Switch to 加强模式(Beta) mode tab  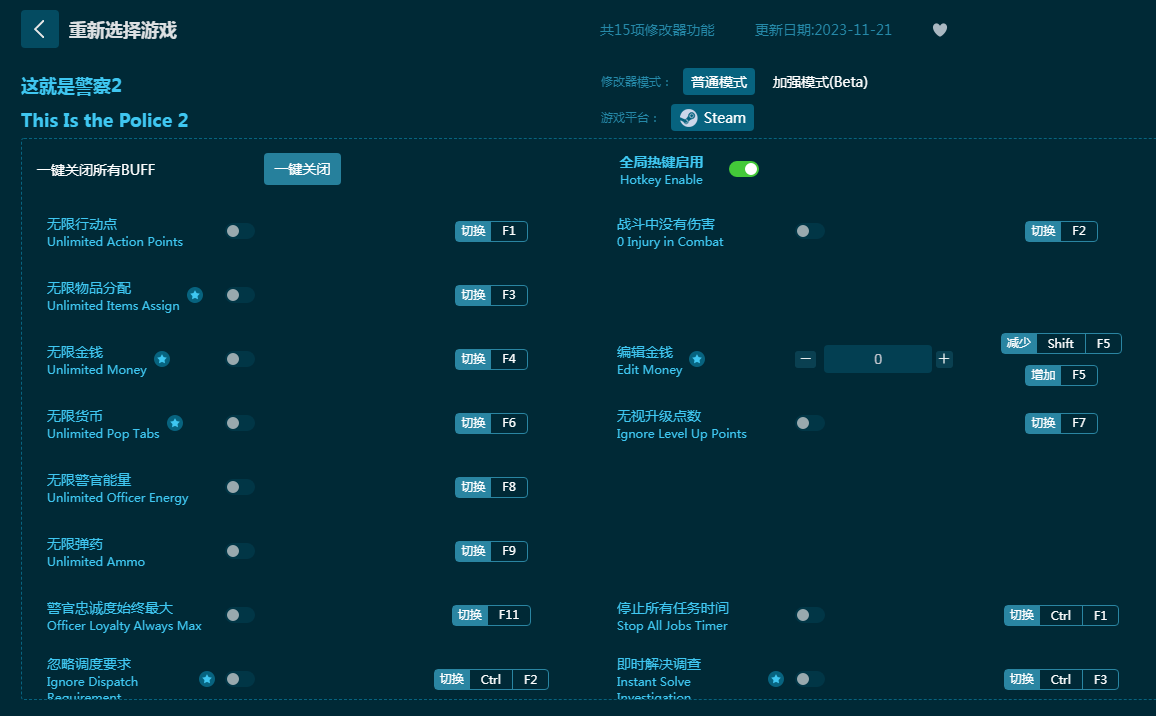click(820, 82)
